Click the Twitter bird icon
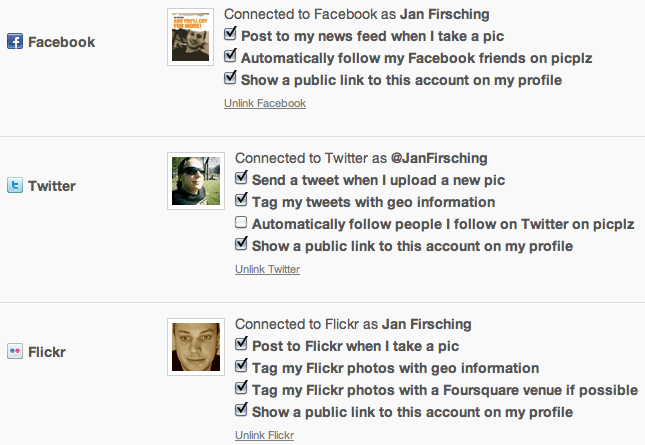 (15, 185)
